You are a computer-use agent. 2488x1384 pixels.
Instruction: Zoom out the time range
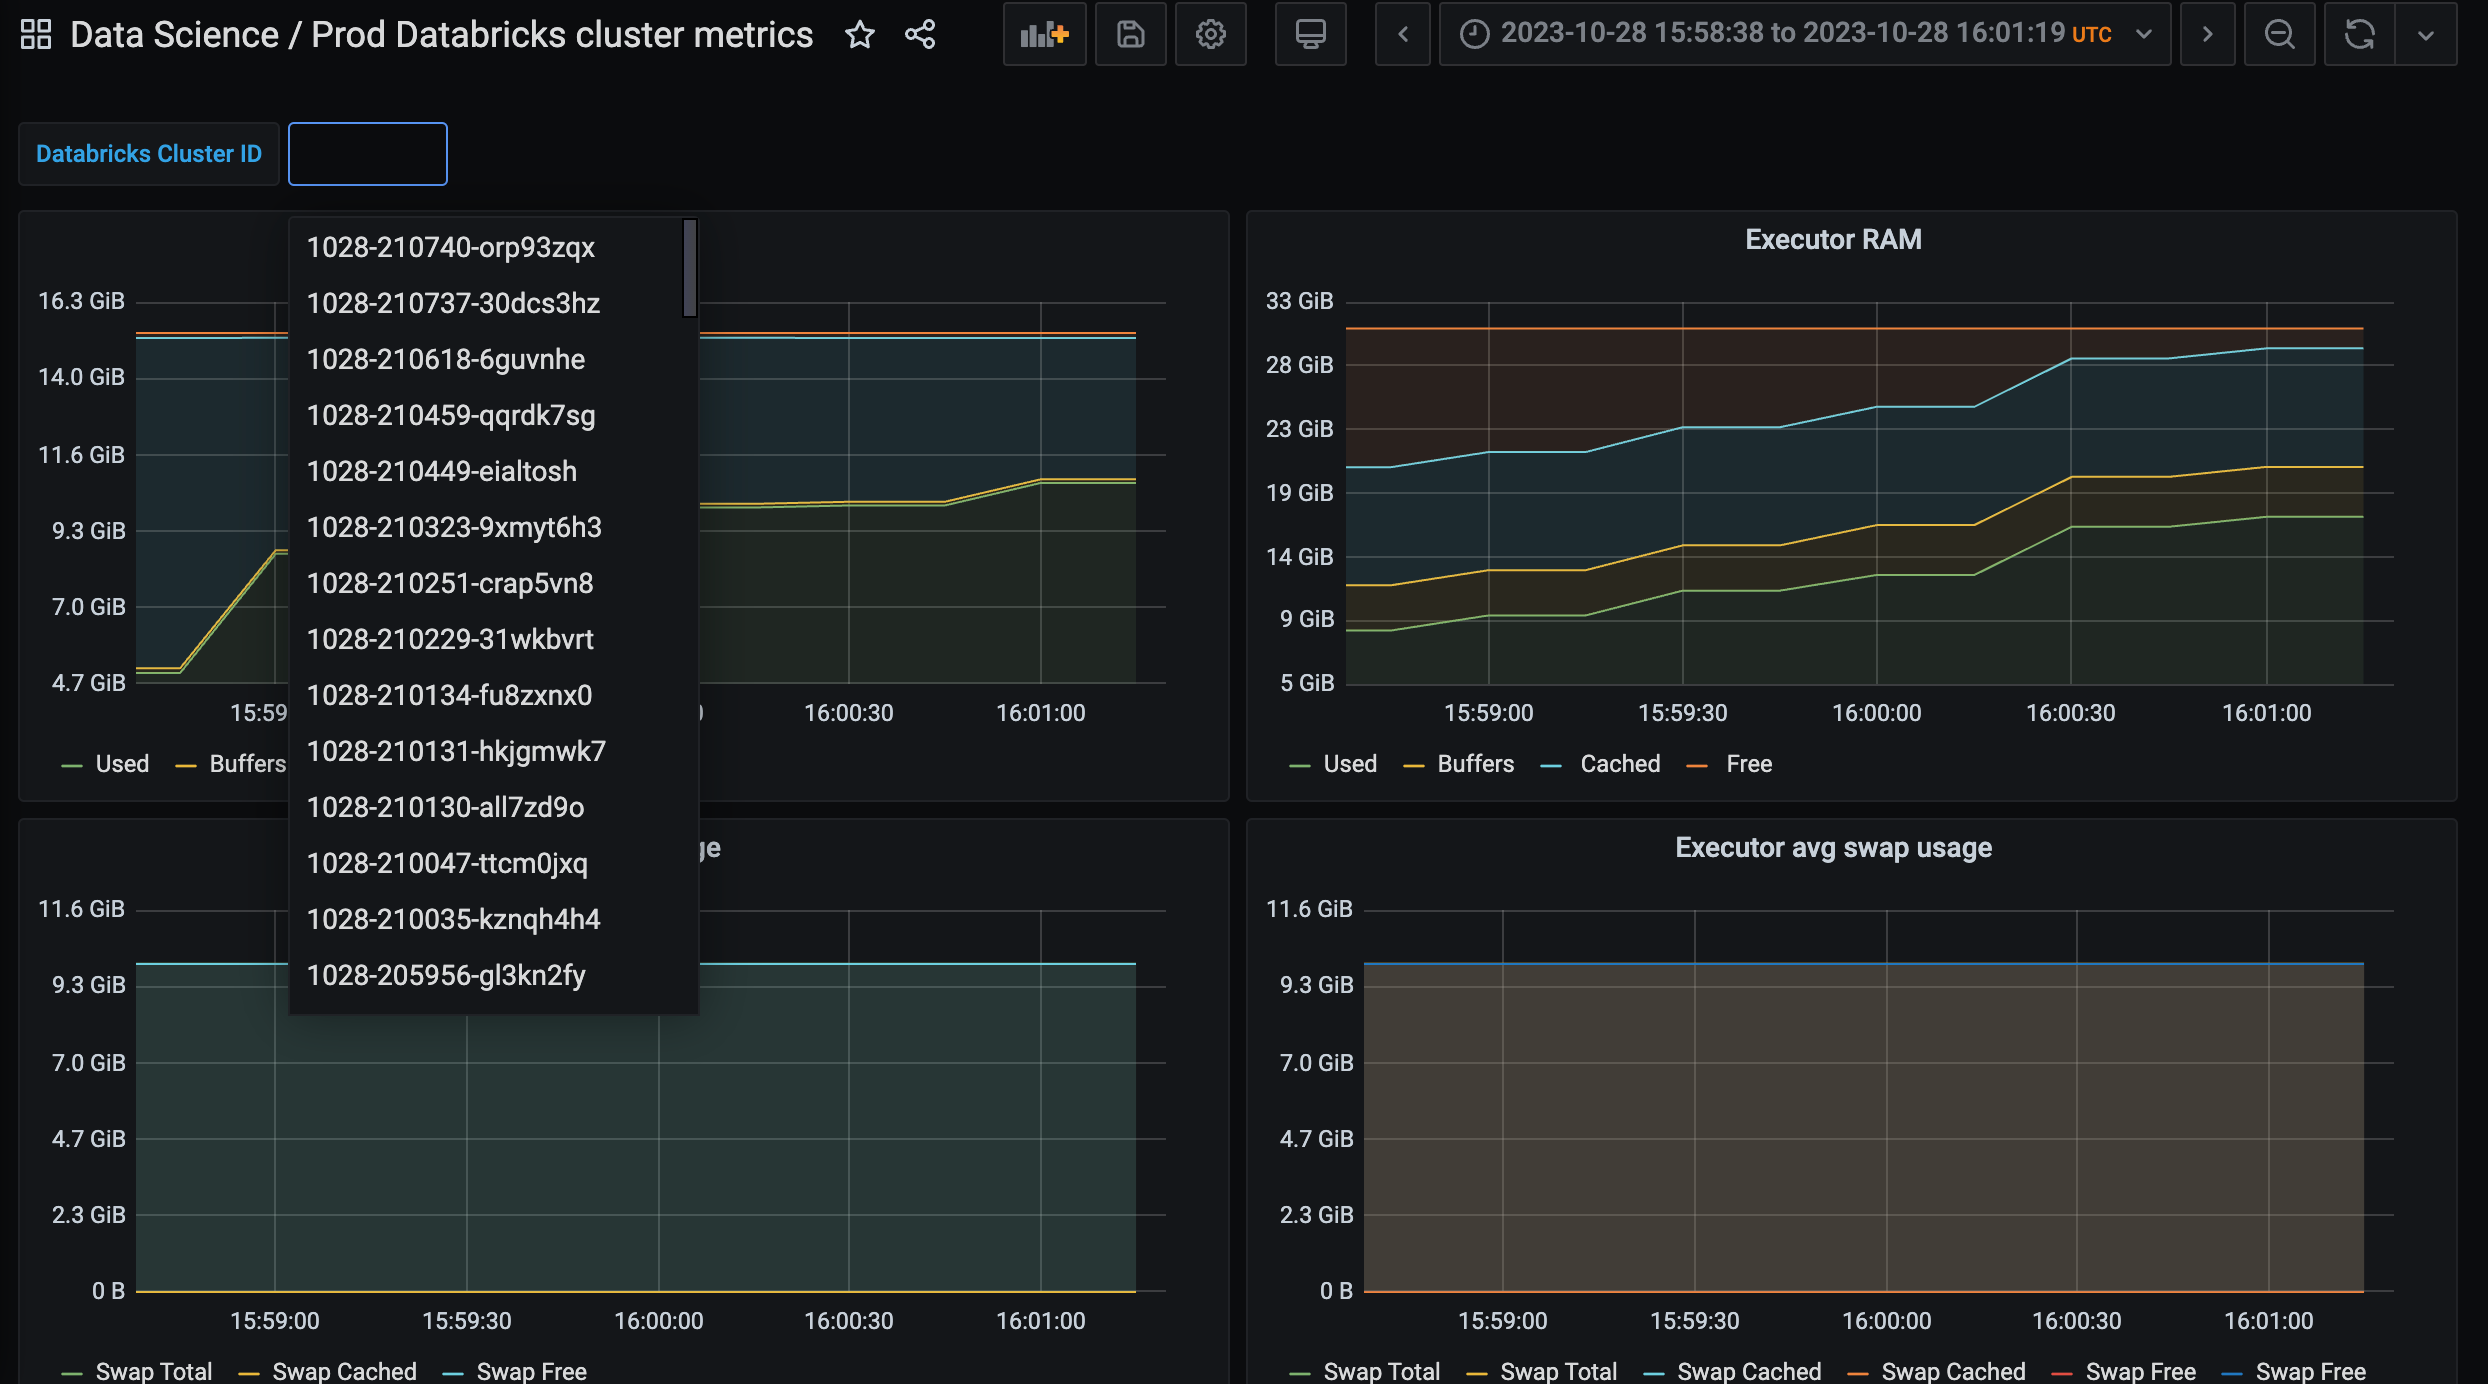2279,35
